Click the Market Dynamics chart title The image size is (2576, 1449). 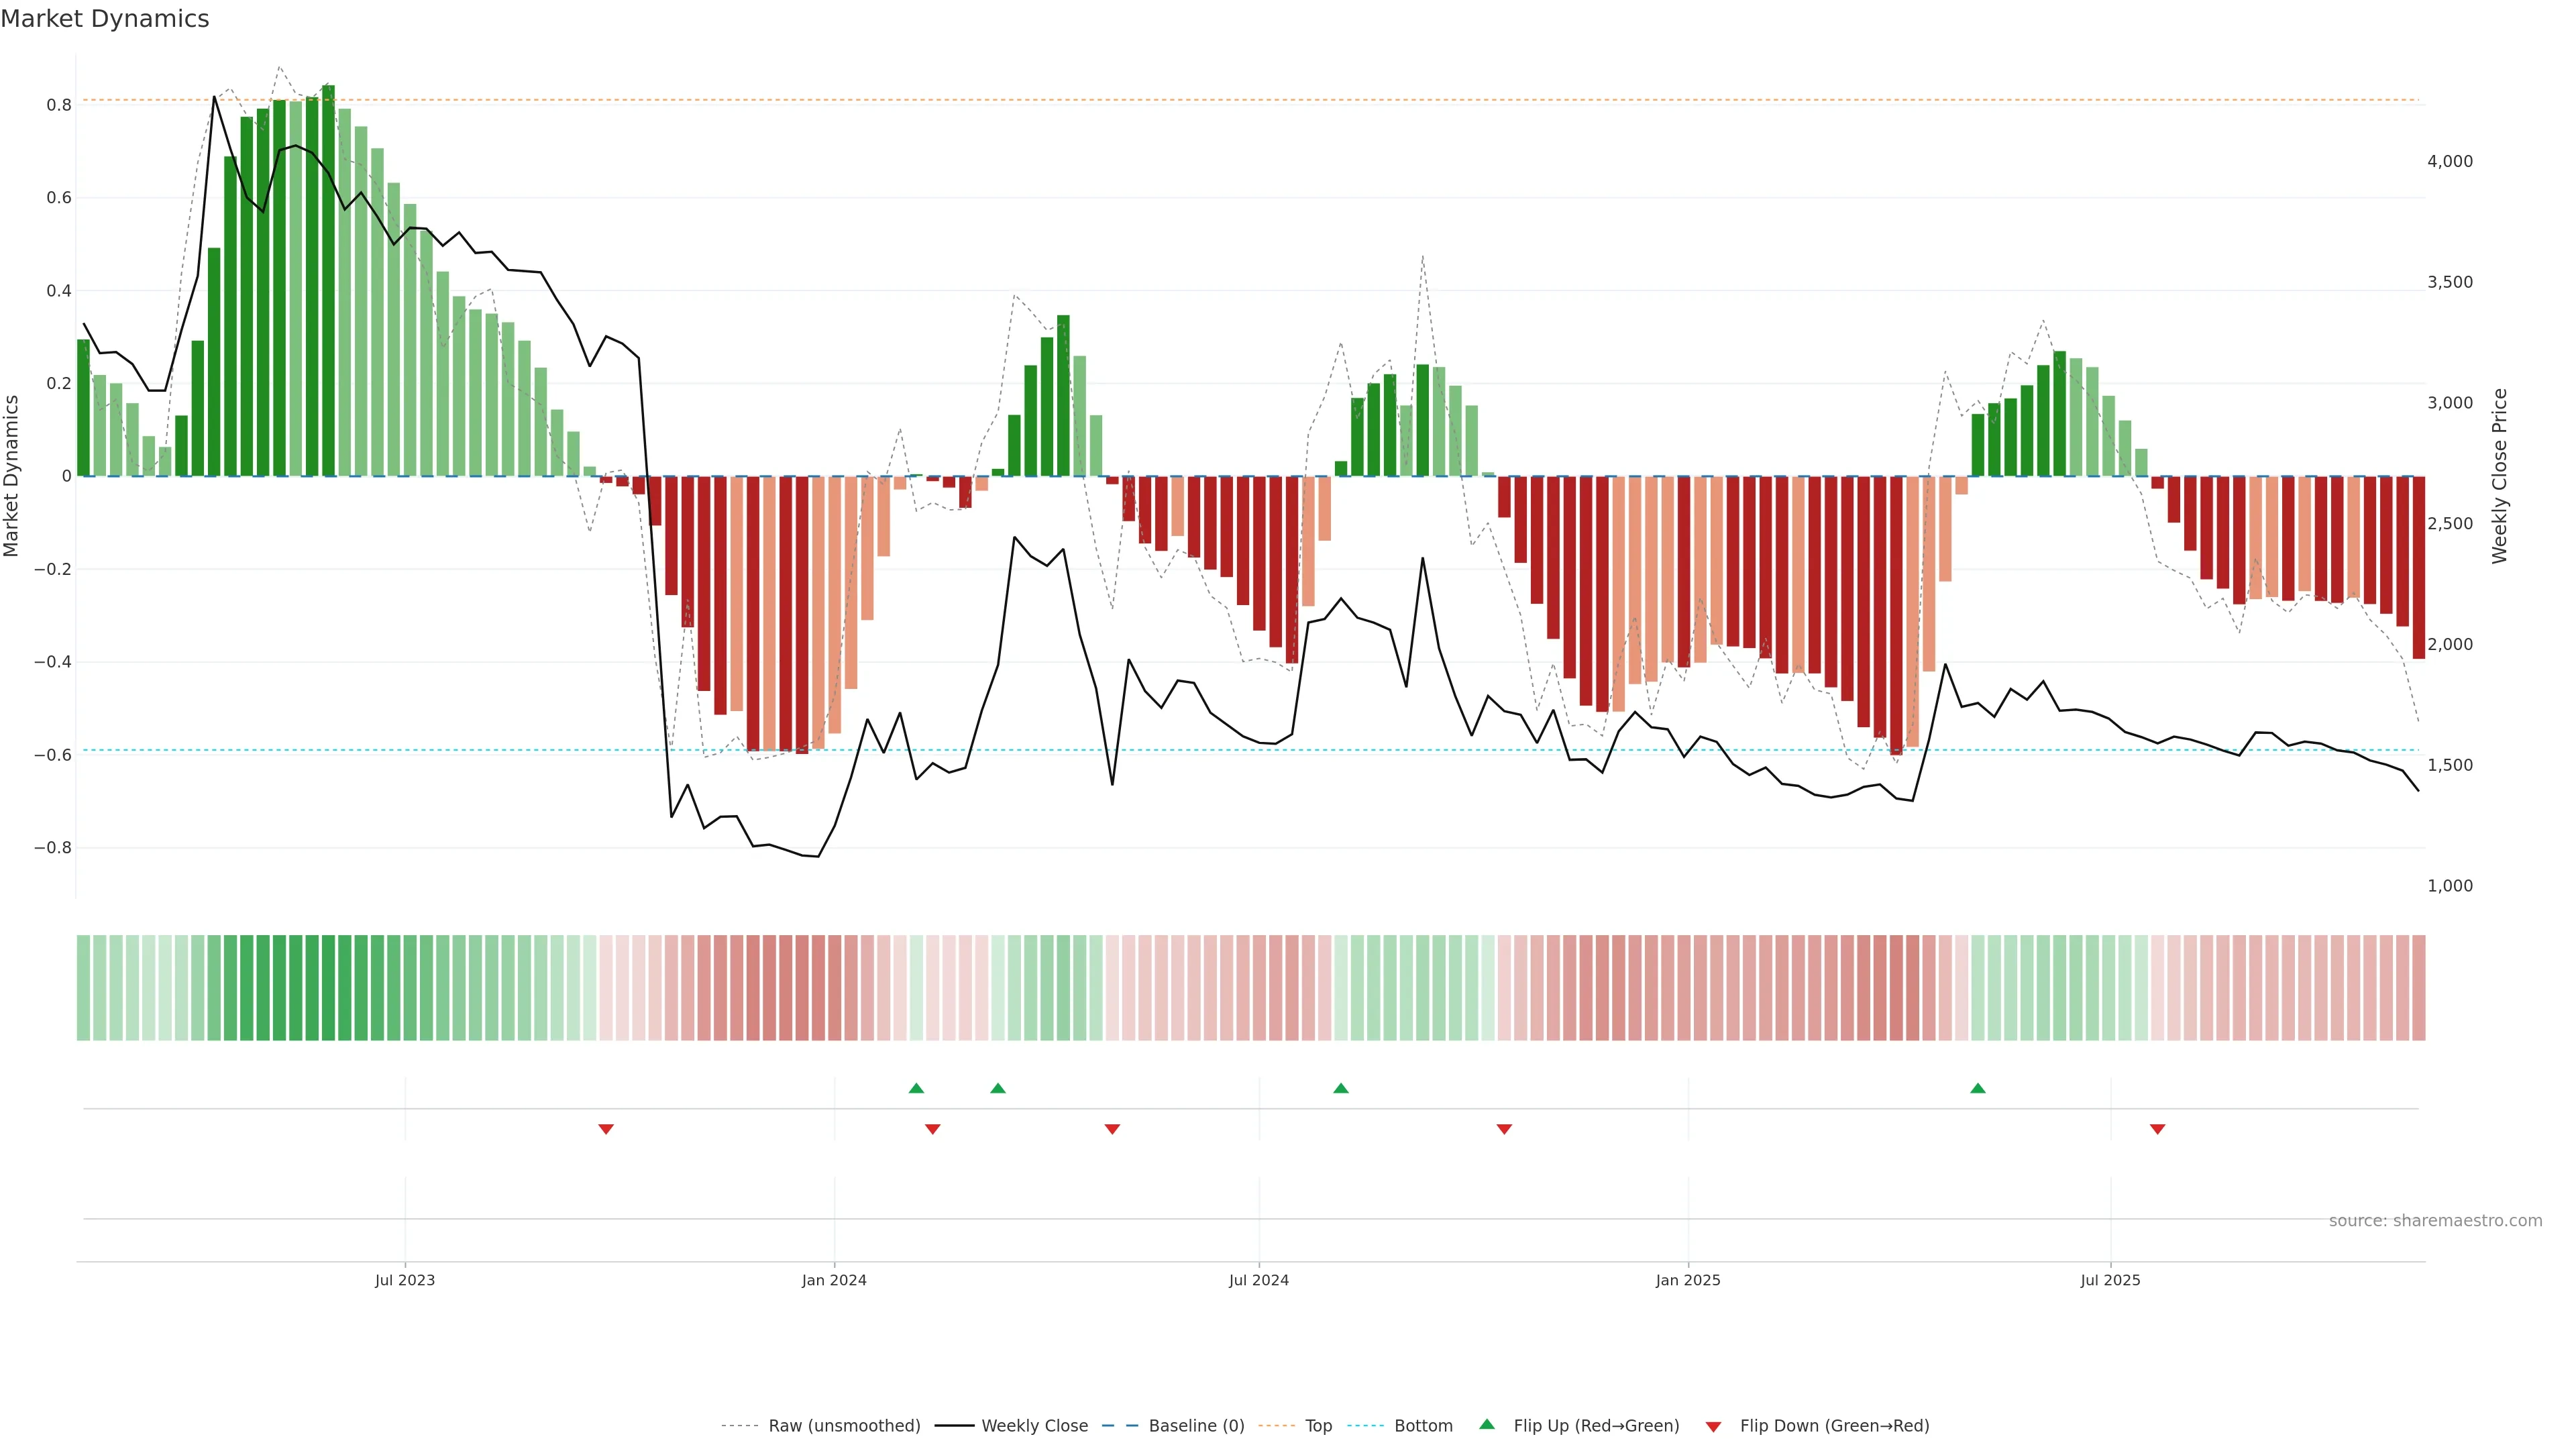(x=105, y=19)
